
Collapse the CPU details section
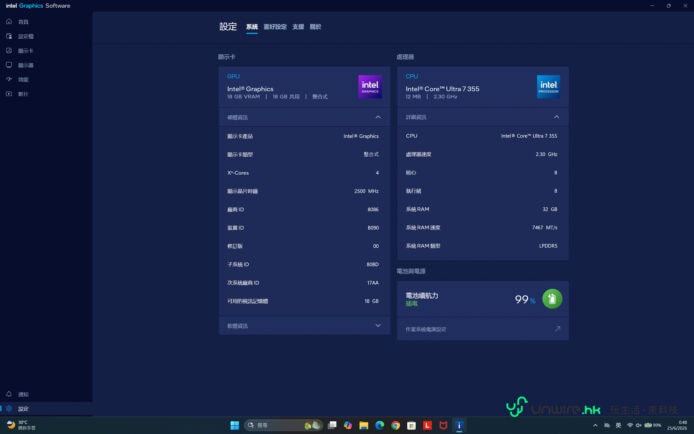click(x=556, y=117)
